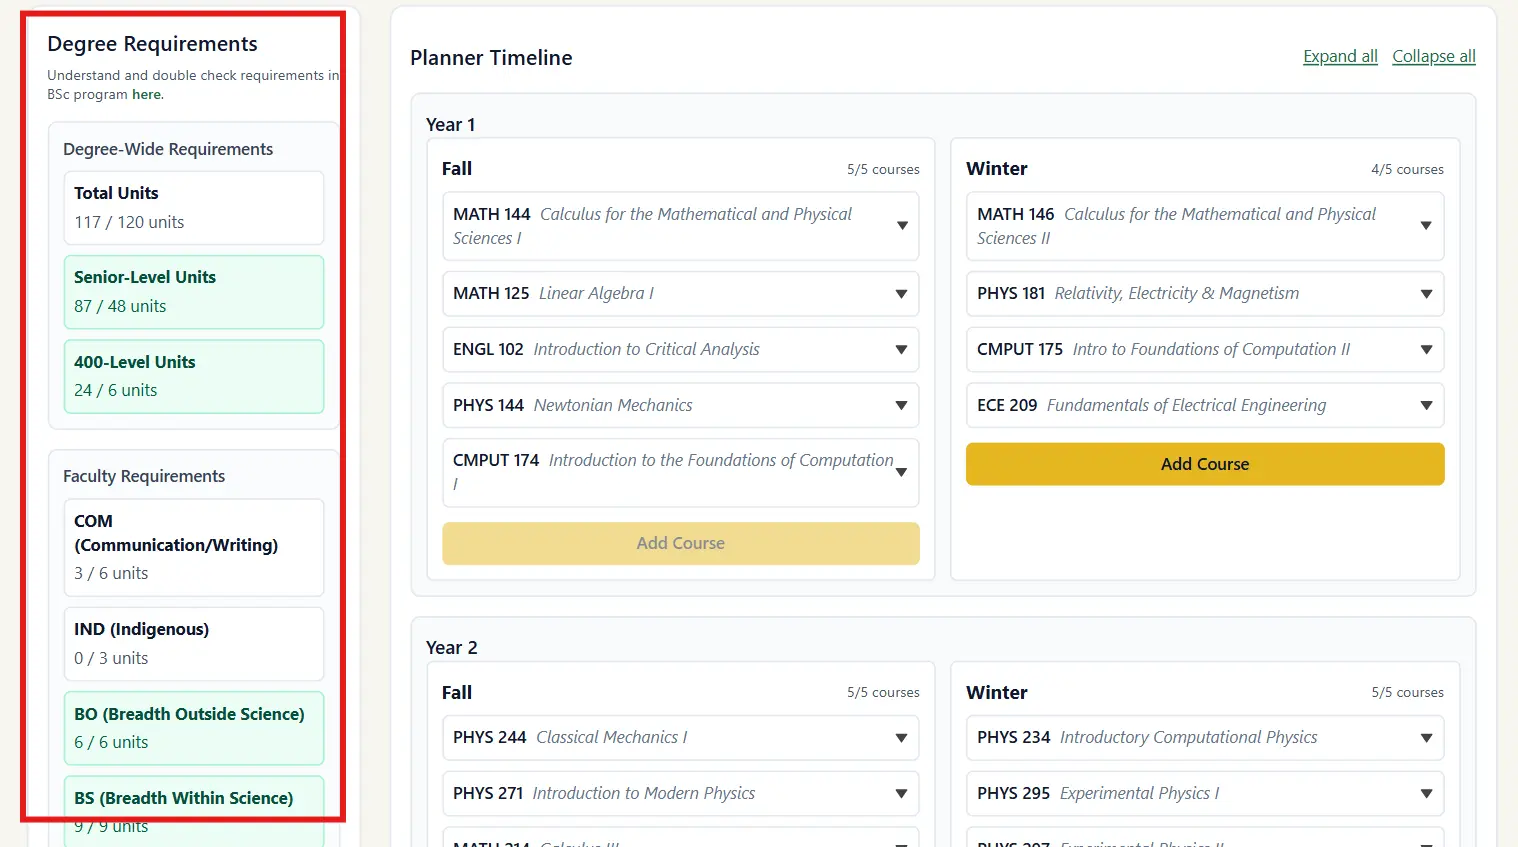This screenshot has height=847, width=1518.
Task: Open the ENGL 102 course dropdown arrow
Action: click(x=902, y=350)
